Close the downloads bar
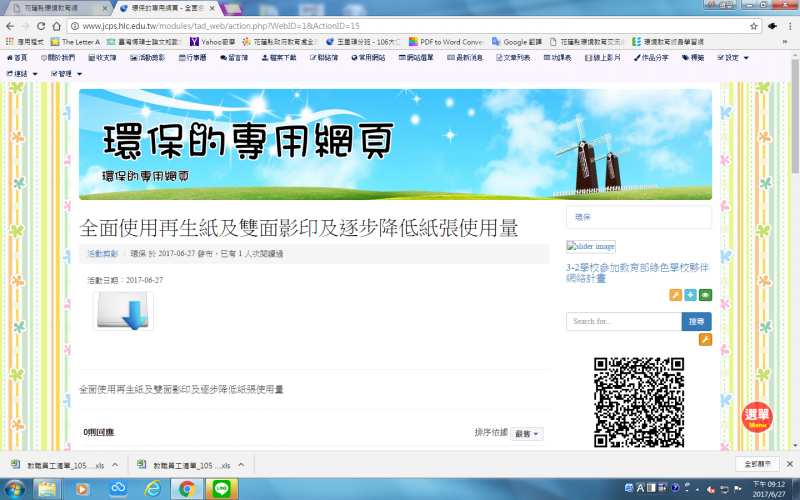 pos(790,464)
